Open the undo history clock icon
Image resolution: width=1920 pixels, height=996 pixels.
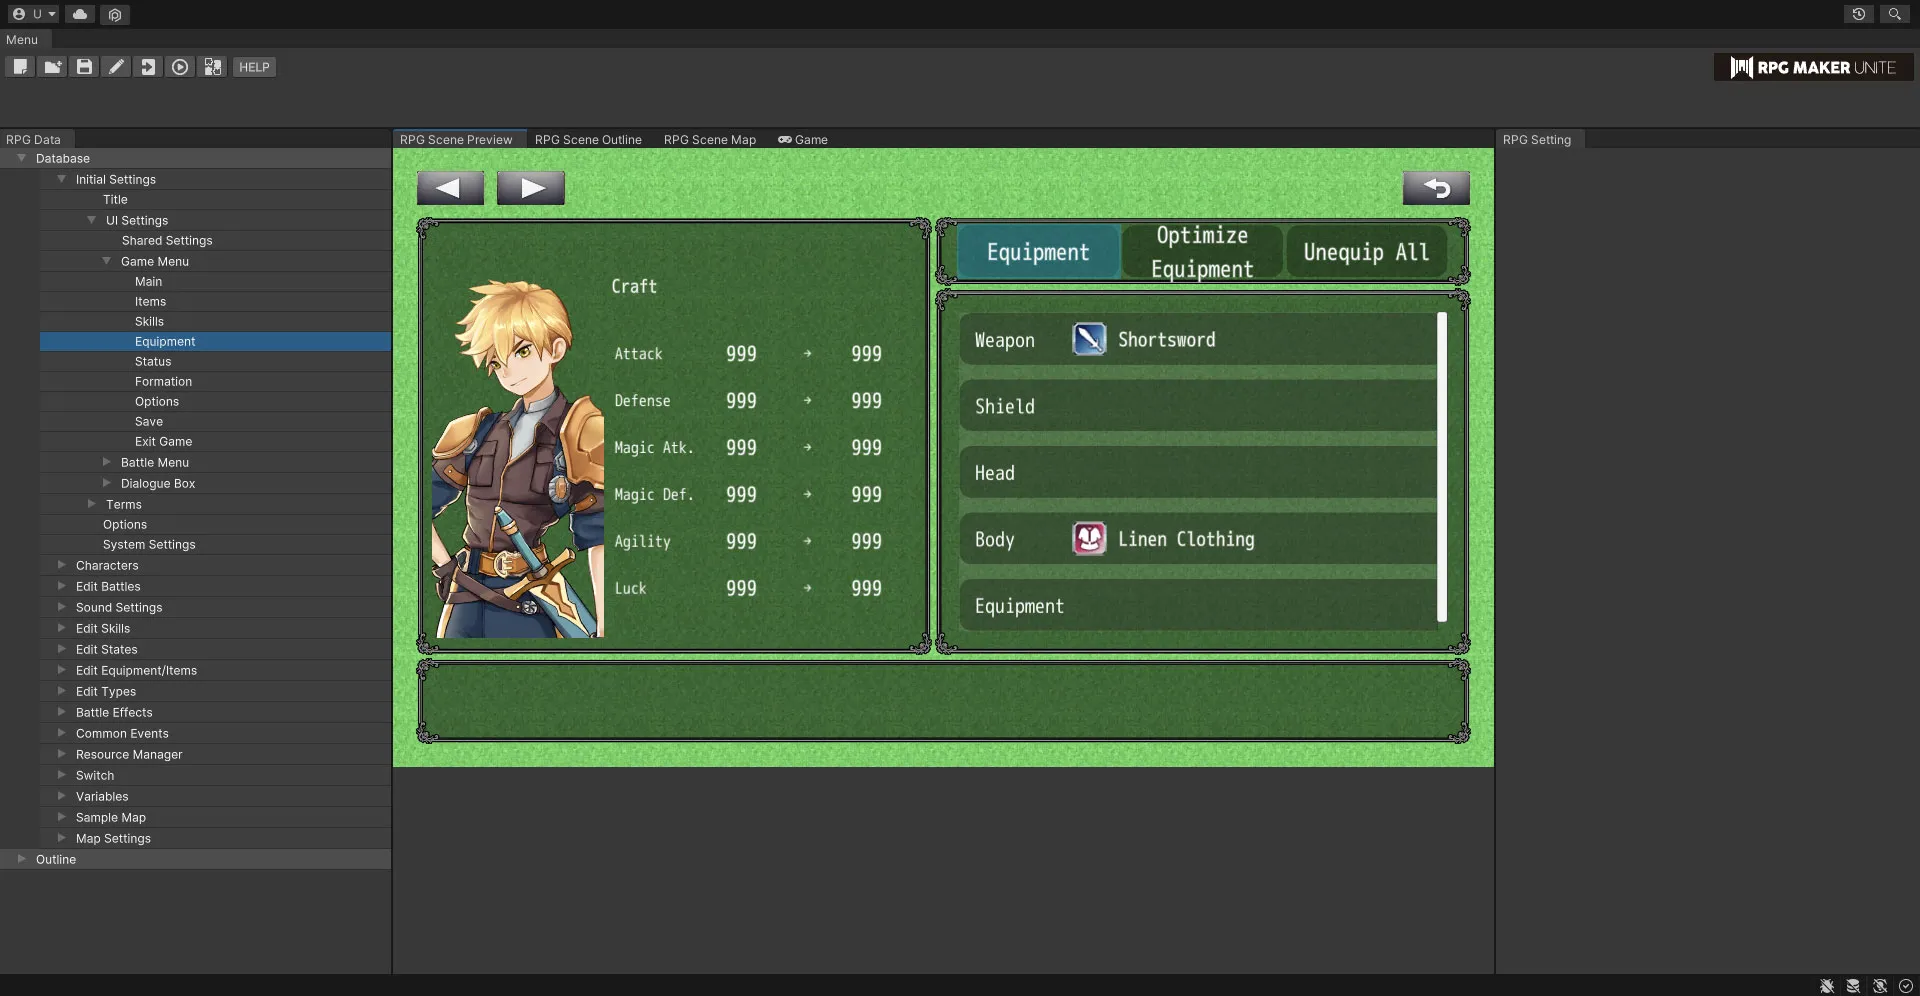[x=1858, y=14]
